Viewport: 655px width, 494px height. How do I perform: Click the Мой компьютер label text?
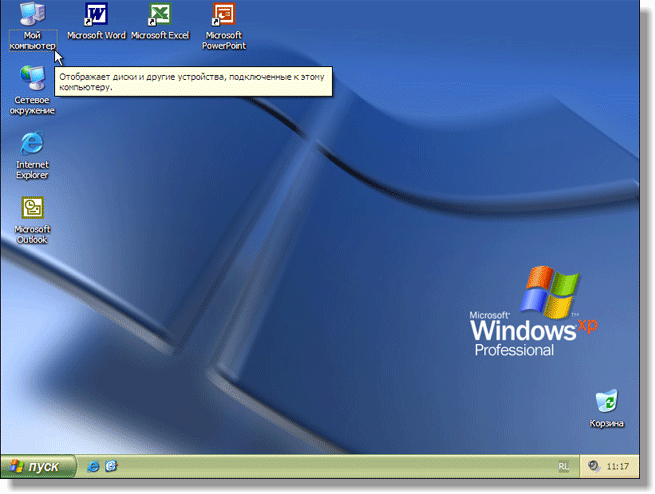click(33, 41)
